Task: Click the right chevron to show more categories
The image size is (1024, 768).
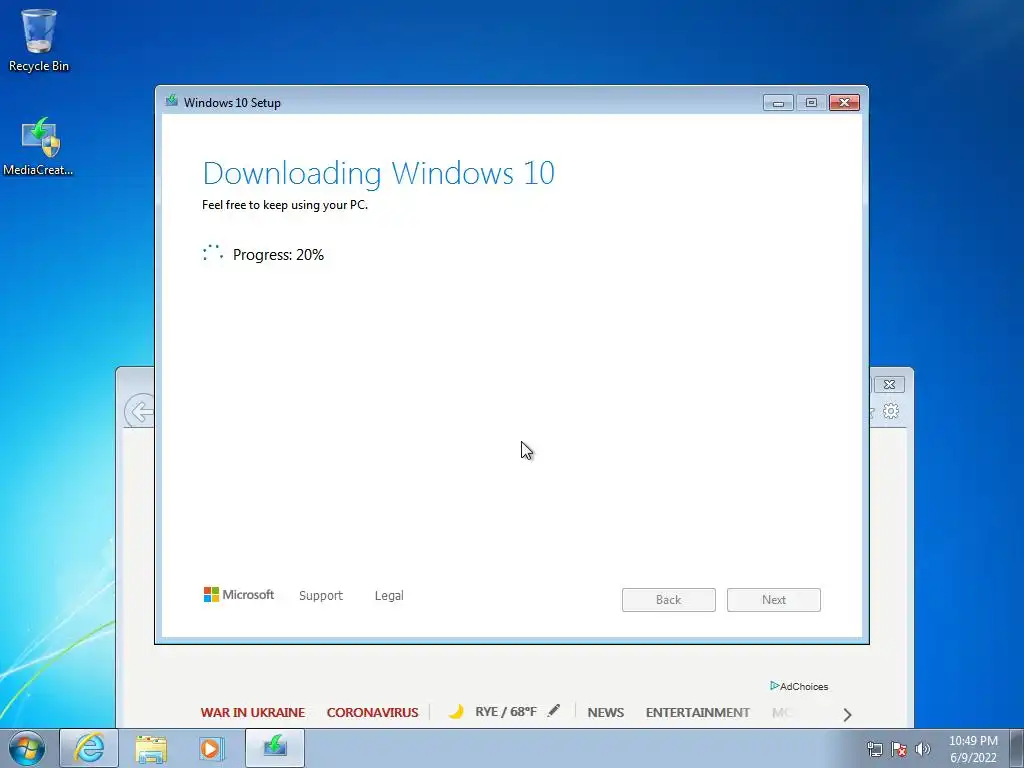Action: [x=847, y=714]
